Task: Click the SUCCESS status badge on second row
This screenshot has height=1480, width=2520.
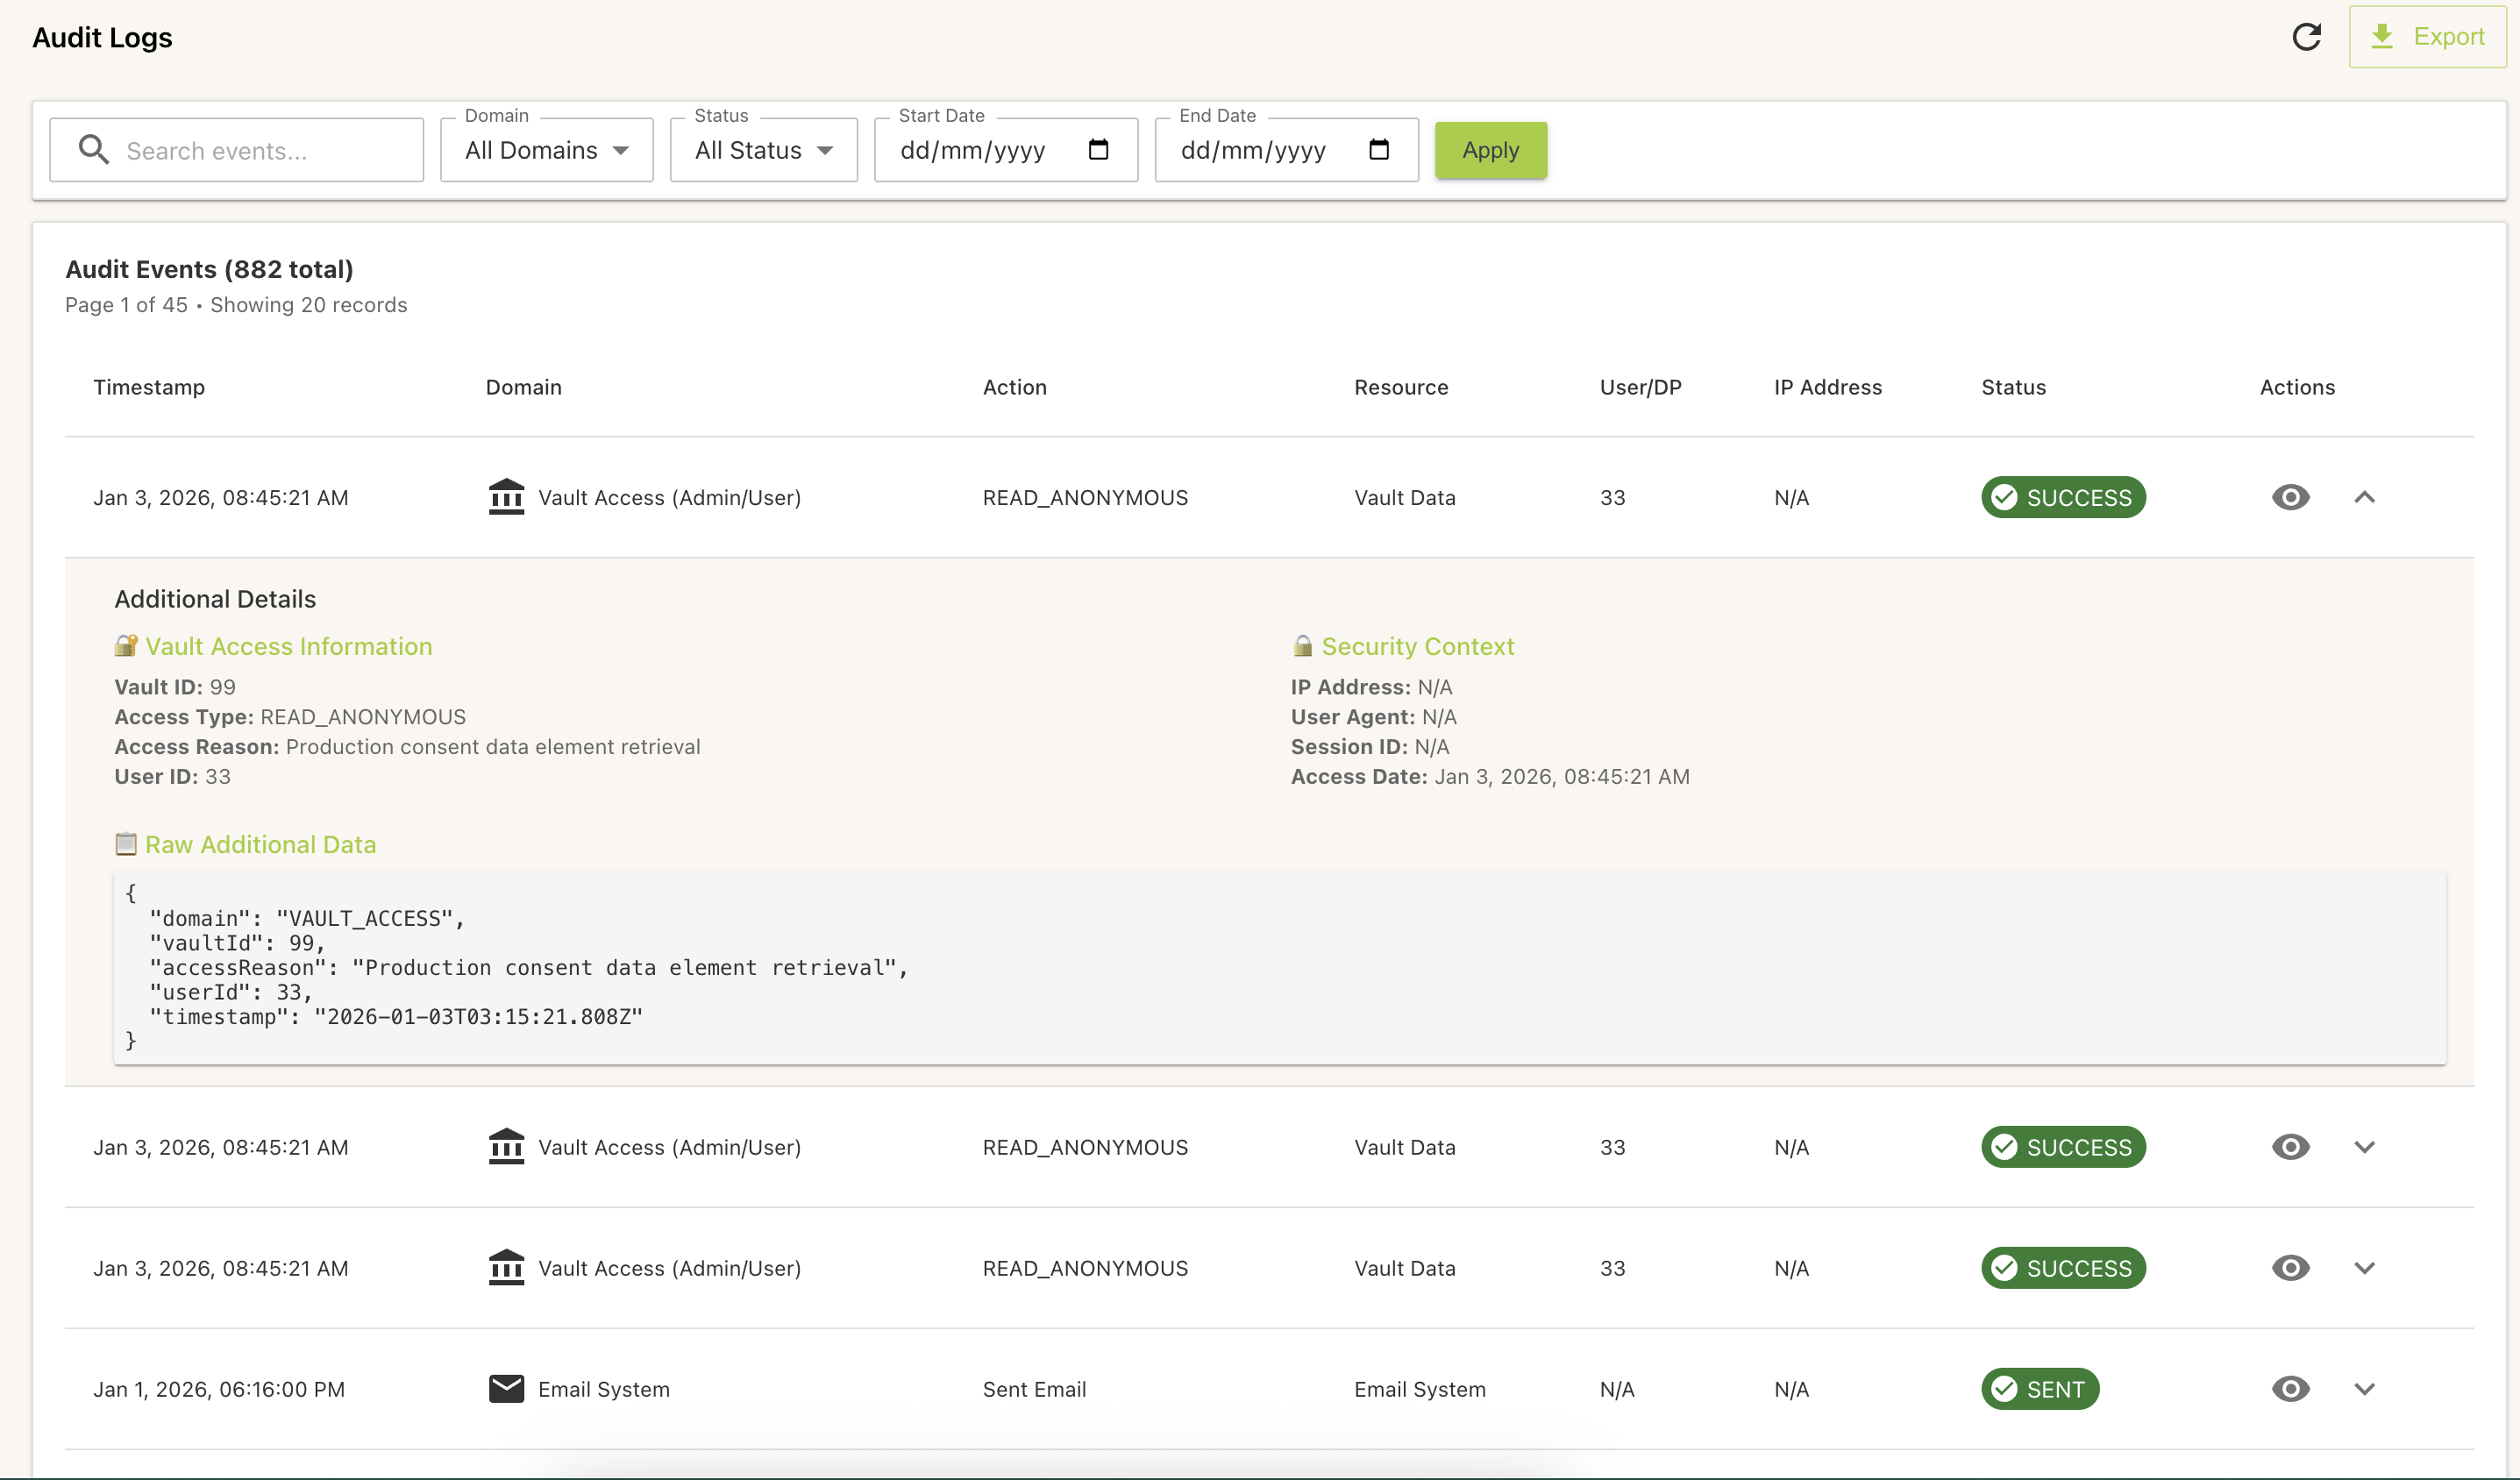Action: (2062, 1147)
